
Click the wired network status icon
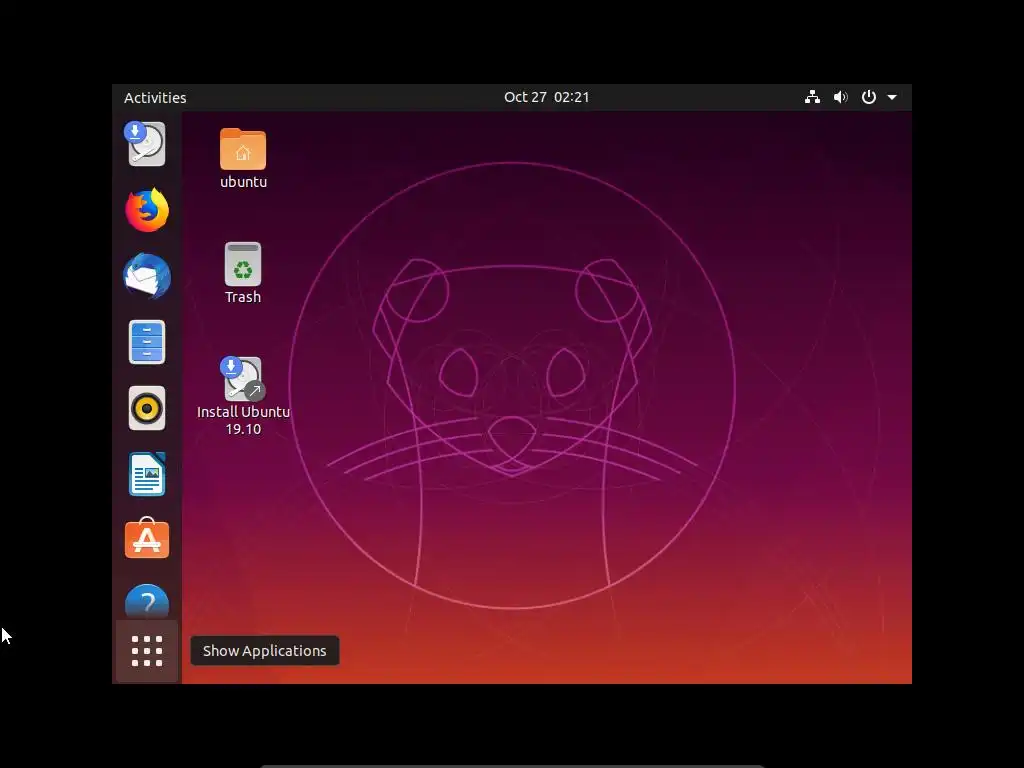pyautogui.click(x=812, y=97)
